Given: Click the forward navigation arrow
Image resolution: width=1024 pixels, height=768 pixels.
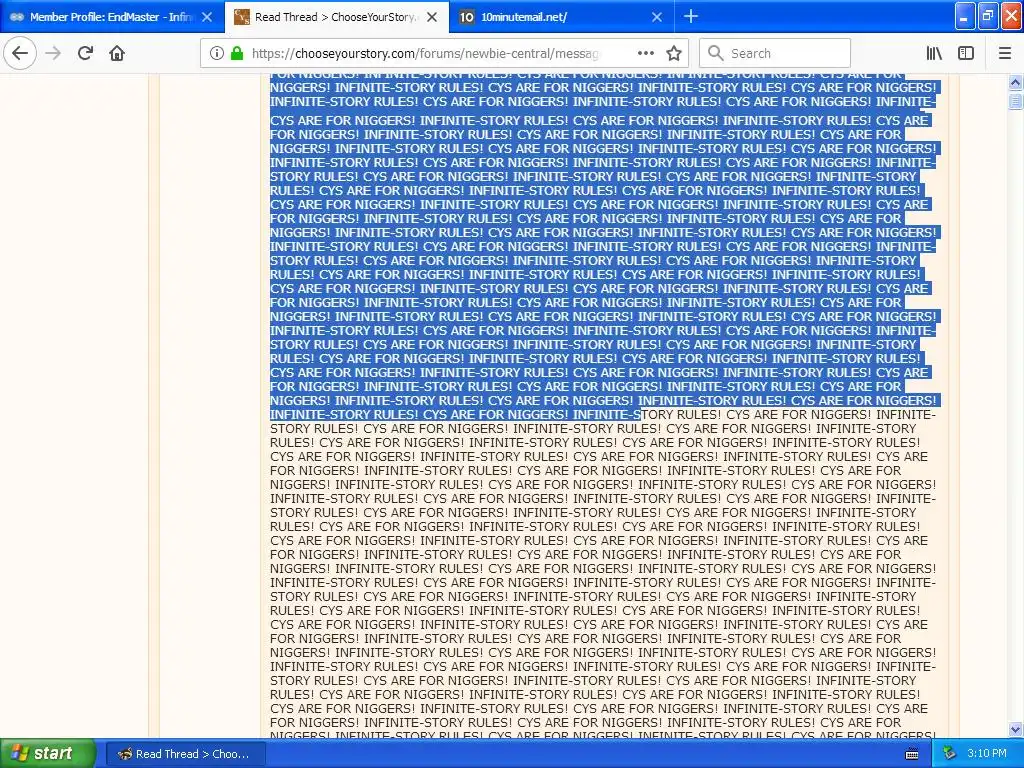Looking at the screenshot, I should pos(54,54).
